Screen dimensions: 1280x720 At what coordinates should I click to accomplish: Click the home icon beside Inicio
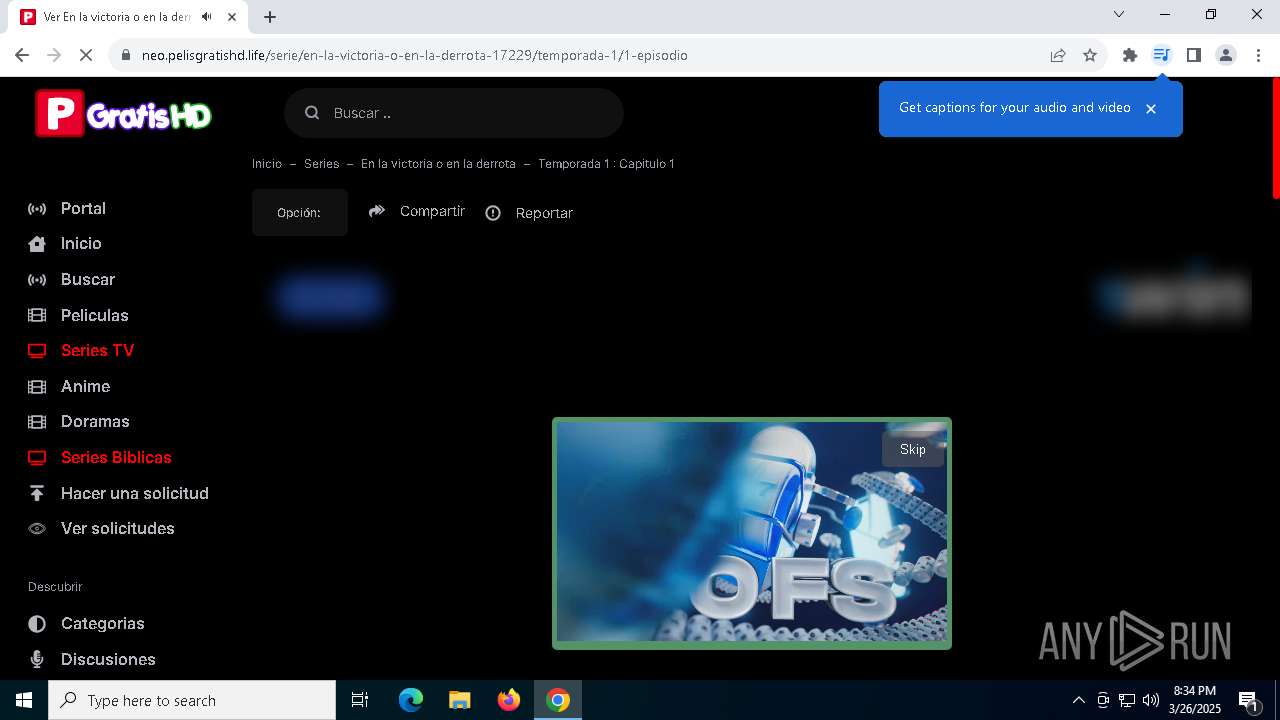(x=37, y=244)
